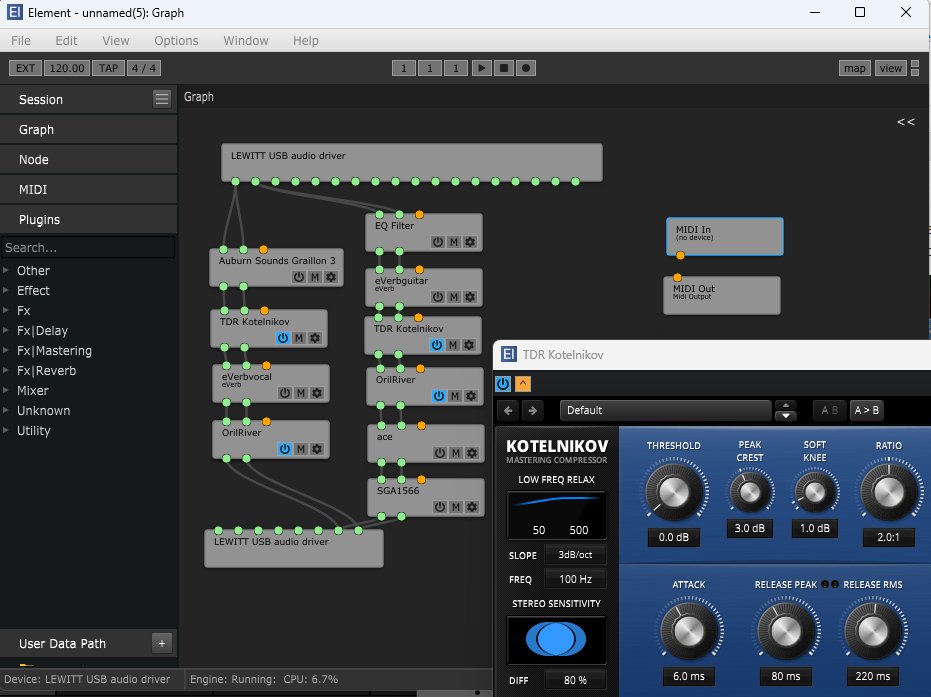Open settings gear on left TDR Kotelnikov node

[315, 338]
